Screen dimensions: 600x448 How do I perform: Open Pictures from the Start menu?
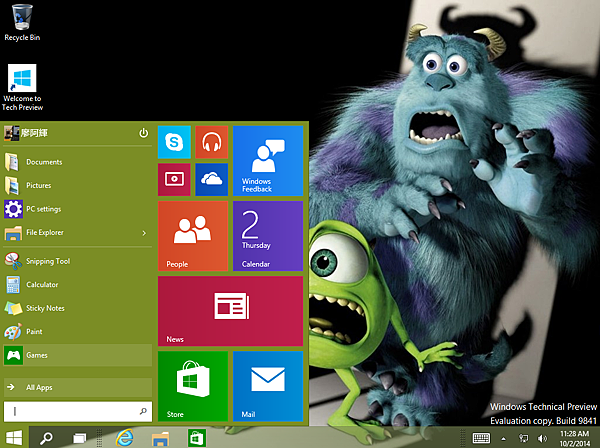point(78,186)
